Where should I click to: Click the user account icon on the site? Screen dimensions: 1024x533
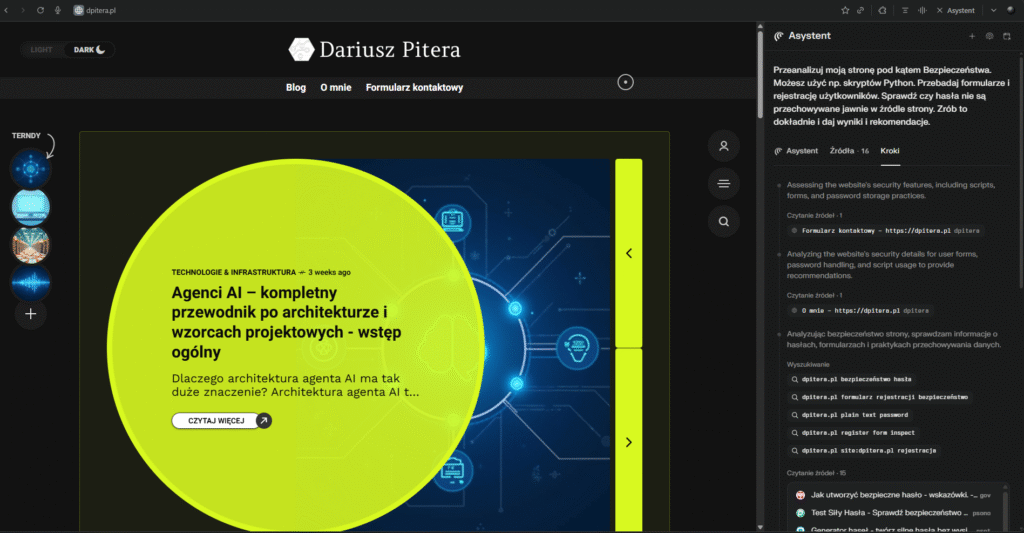point(723,146)
